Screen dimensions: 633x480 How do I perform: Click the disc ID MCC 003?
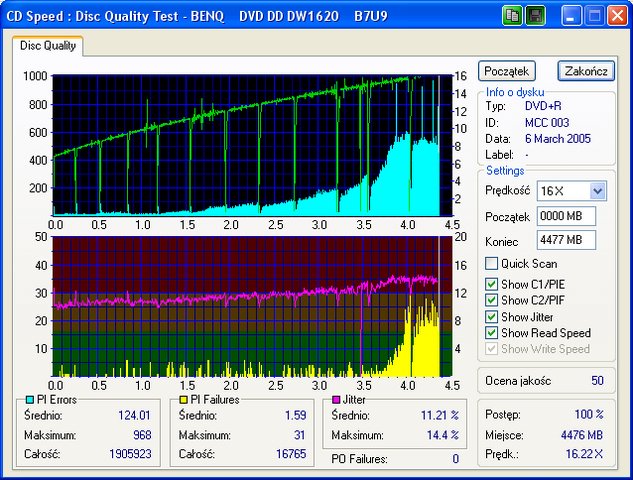[547, 122]
